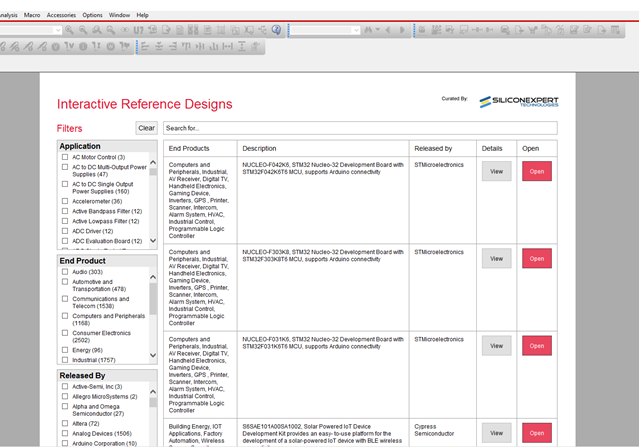Image resolution: width=639 pixels, height=447 pixels.
Task: Check the Audio (303) end product
Action: coord(65,271)
